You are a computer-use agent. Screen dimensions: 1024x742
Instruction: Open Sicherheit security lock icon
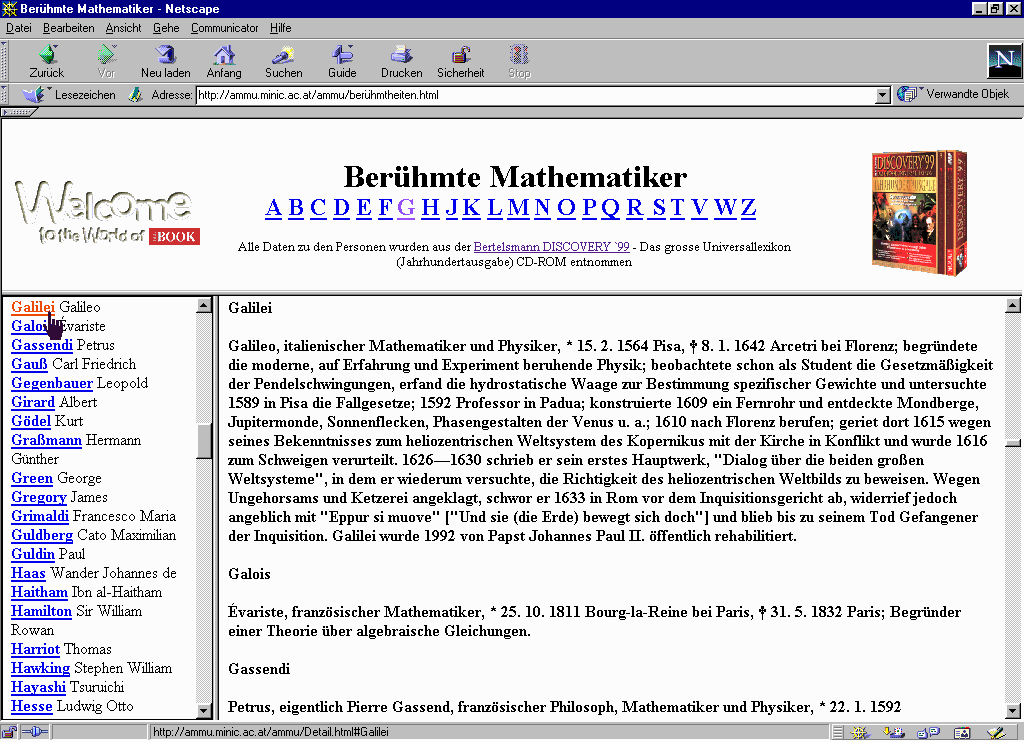click(461, 55)
